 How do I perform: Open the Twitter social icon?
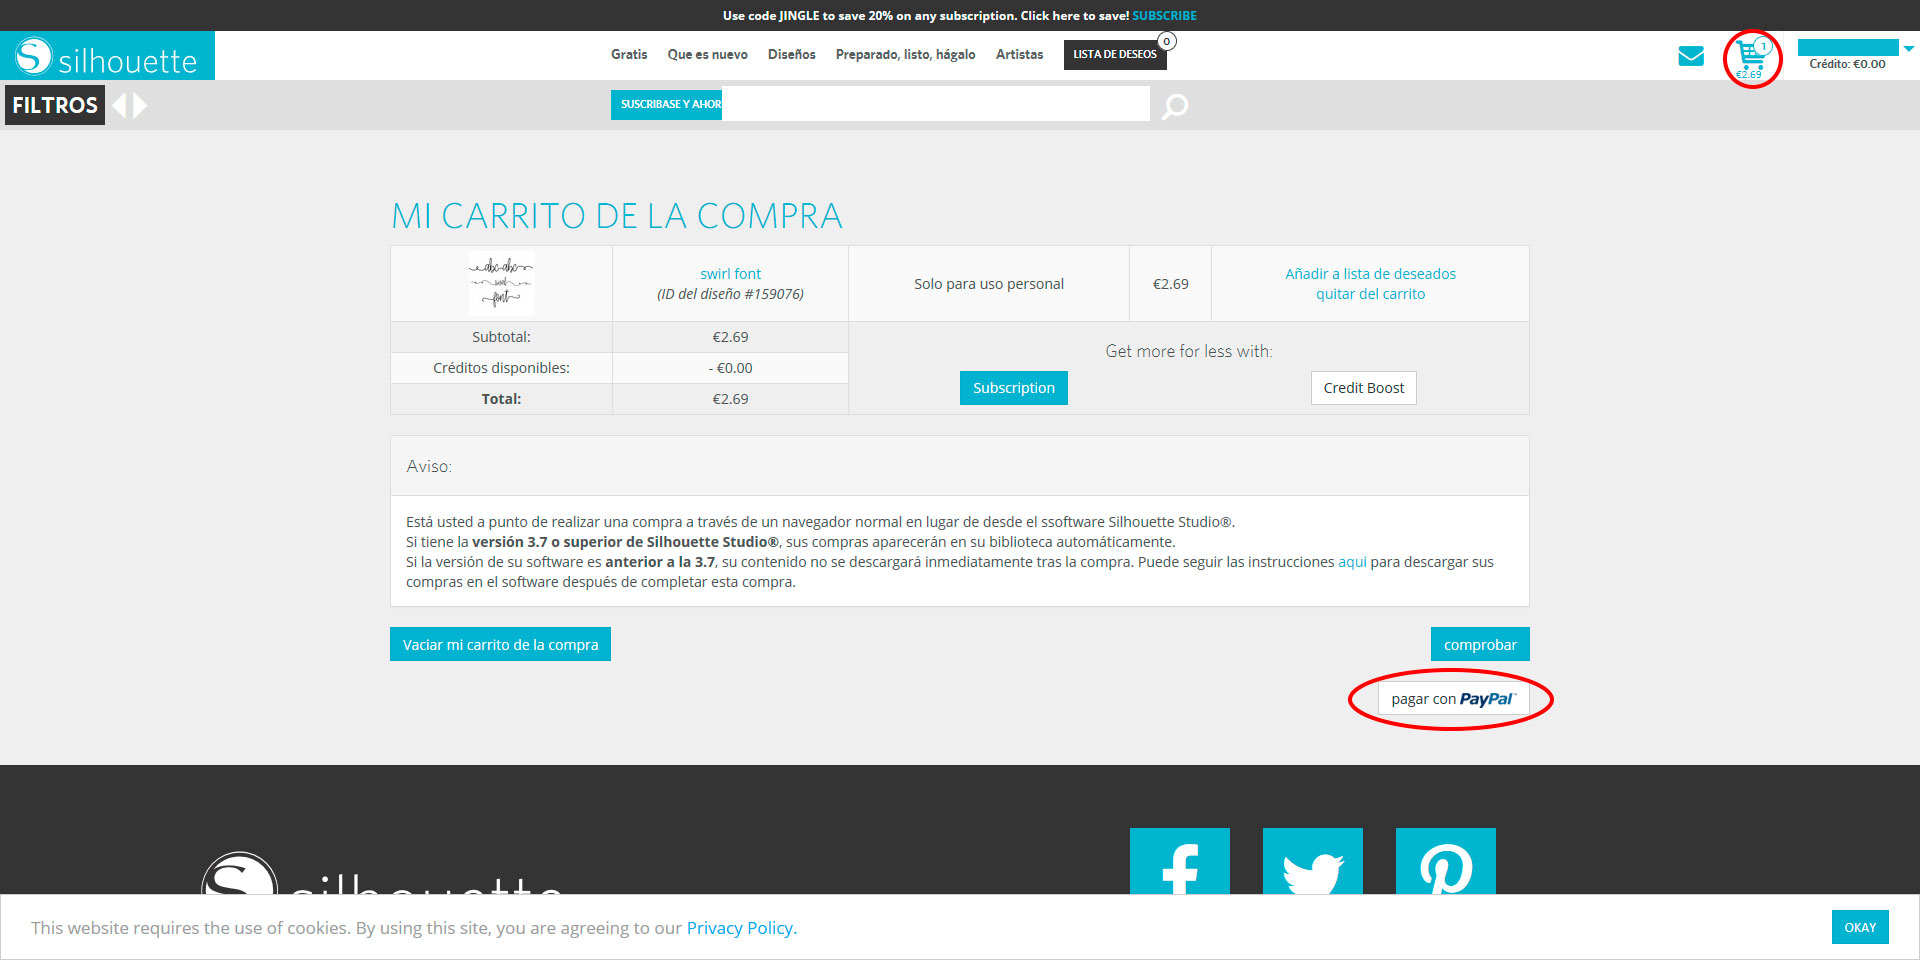(x=1313, y=861)
